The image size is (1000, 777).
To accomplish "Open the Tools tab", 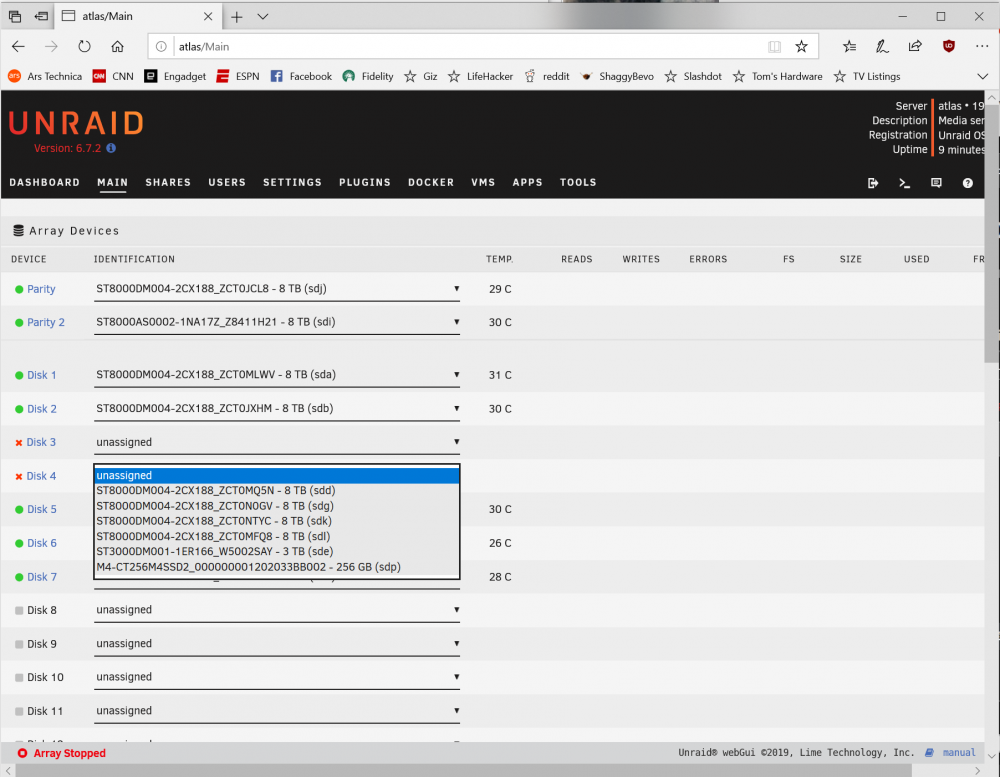I will point(578,182).
